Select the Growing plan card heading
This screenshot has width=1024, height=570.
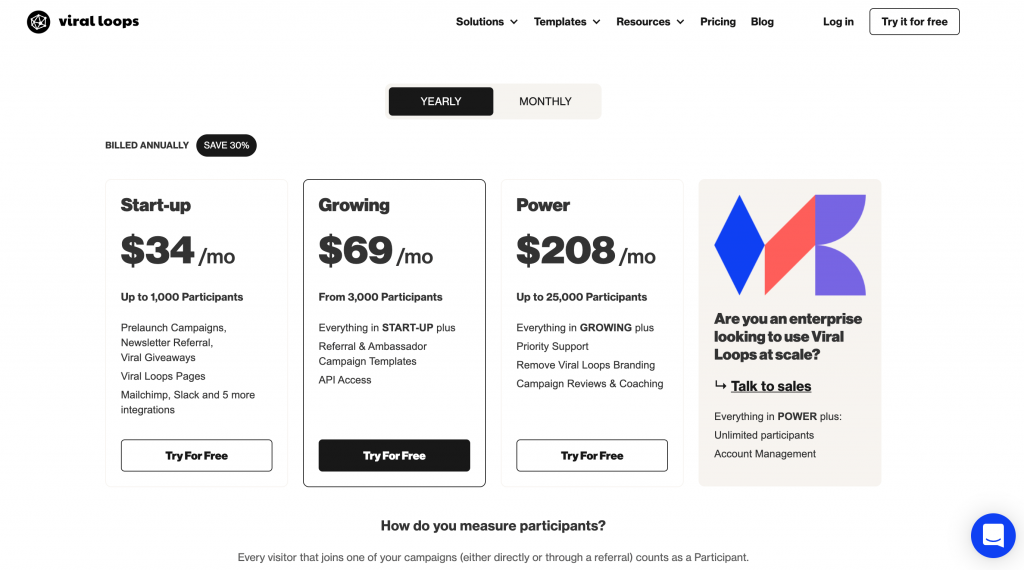pos(354,205)
